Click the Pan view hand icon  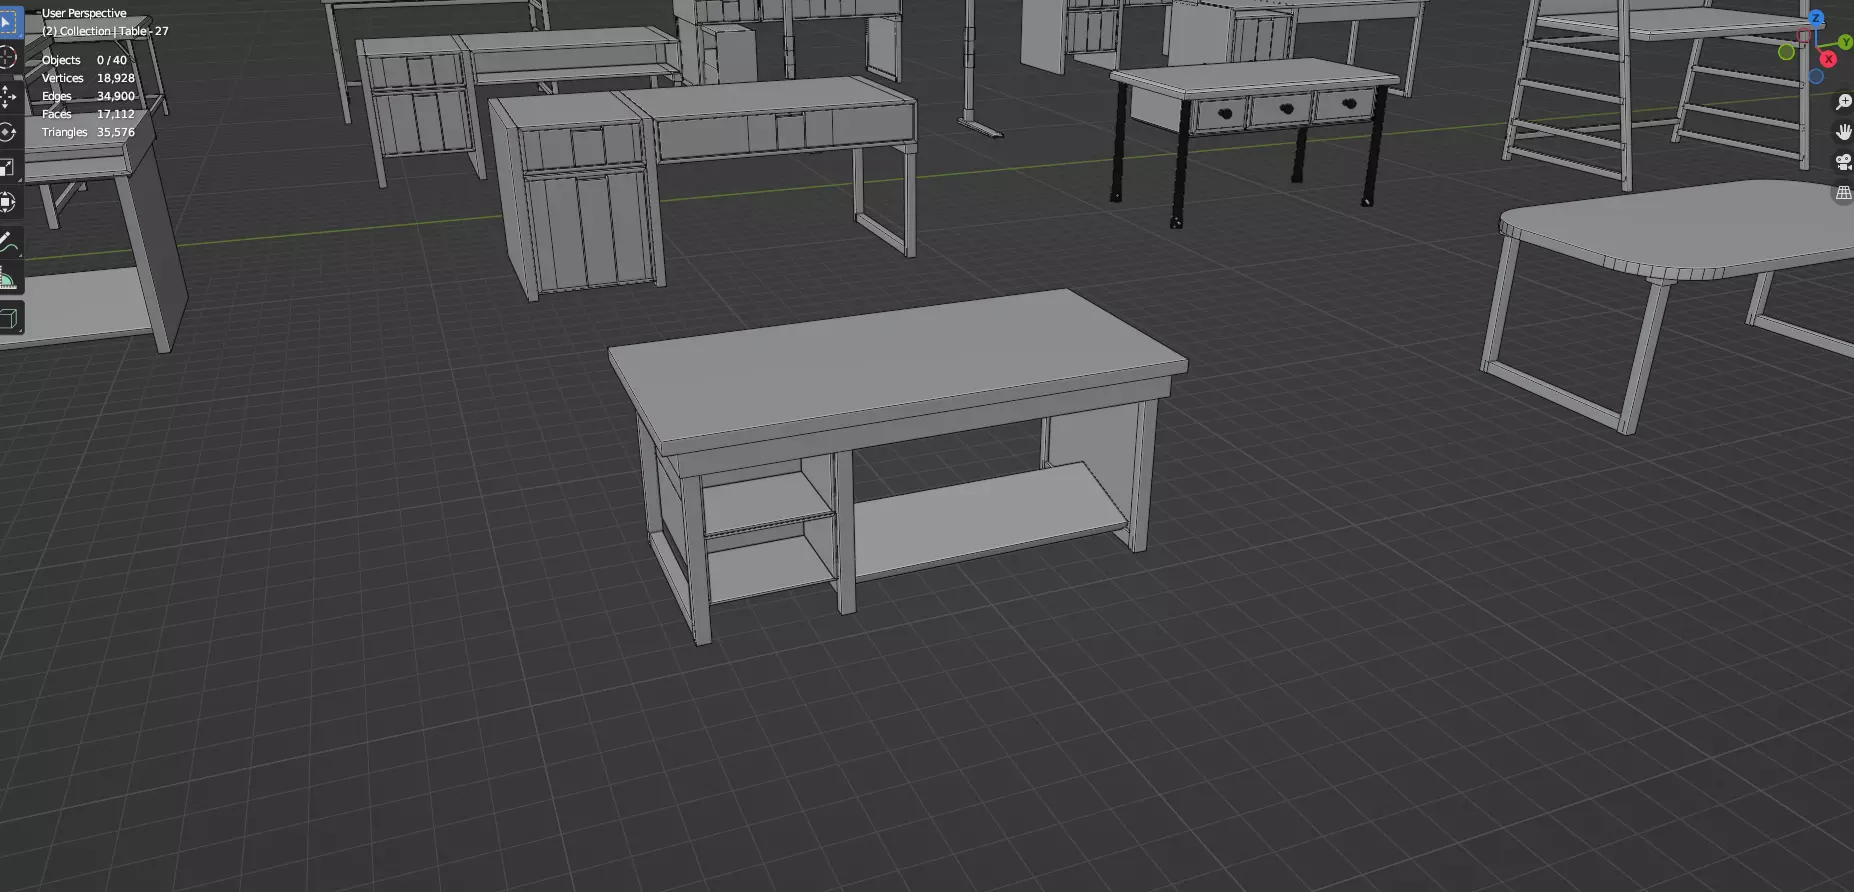pos(1843,132)
